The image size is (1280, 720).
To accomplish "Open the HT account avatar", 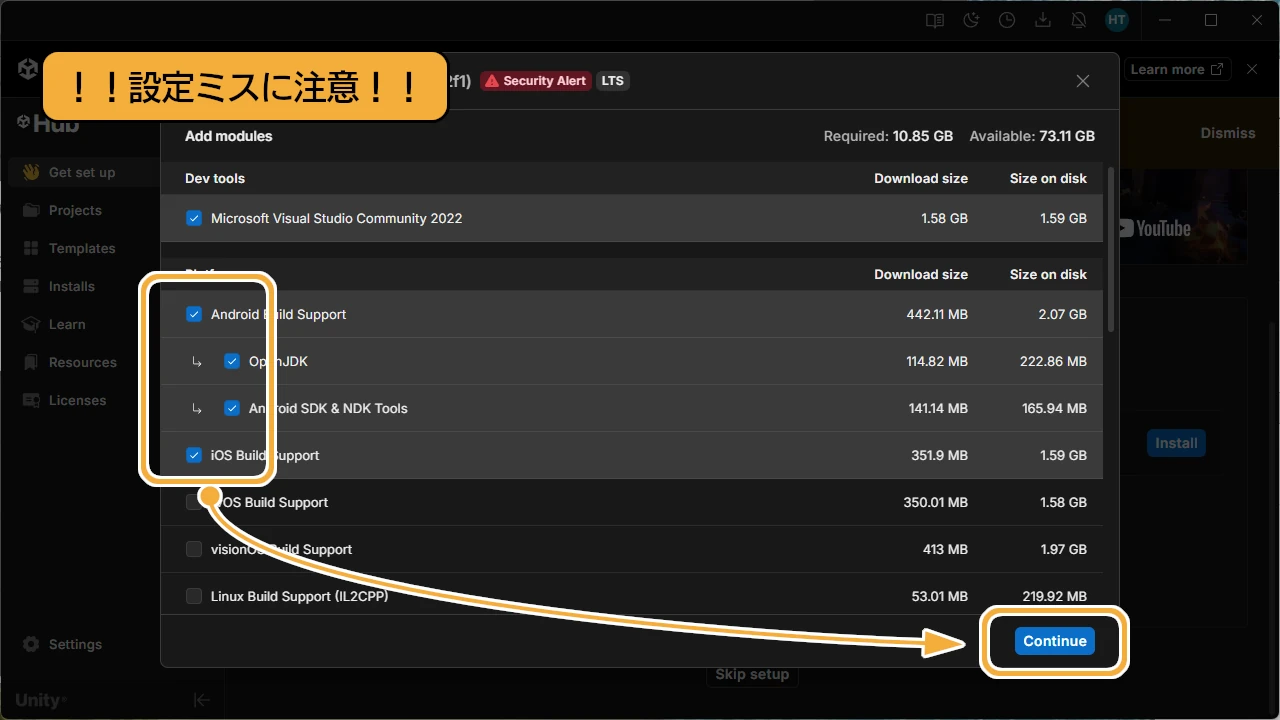I will (x=1117, y=20).
